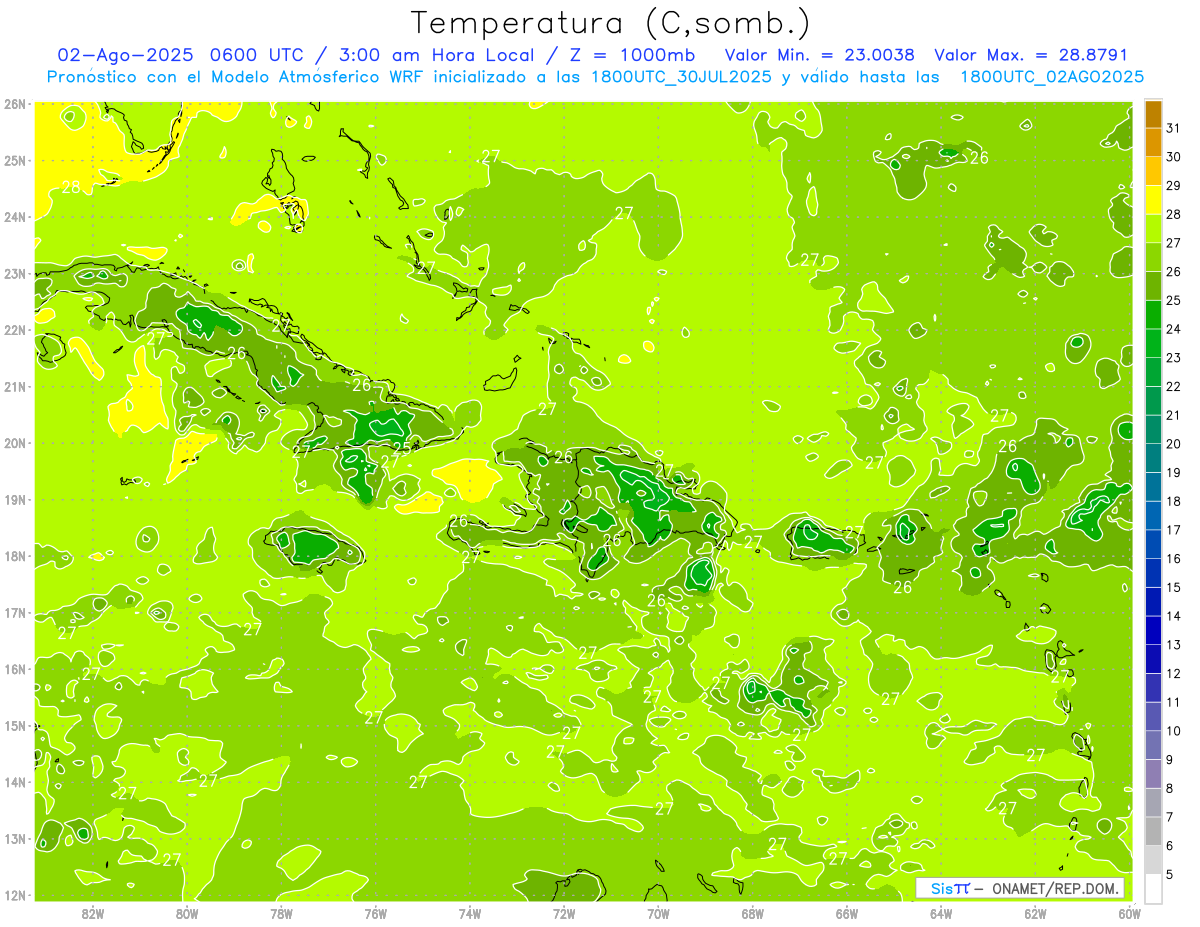Click the Sisππ ONAMET/REP.DOM. logo box
1200x927 pixels.
[x=1020, y=888]
